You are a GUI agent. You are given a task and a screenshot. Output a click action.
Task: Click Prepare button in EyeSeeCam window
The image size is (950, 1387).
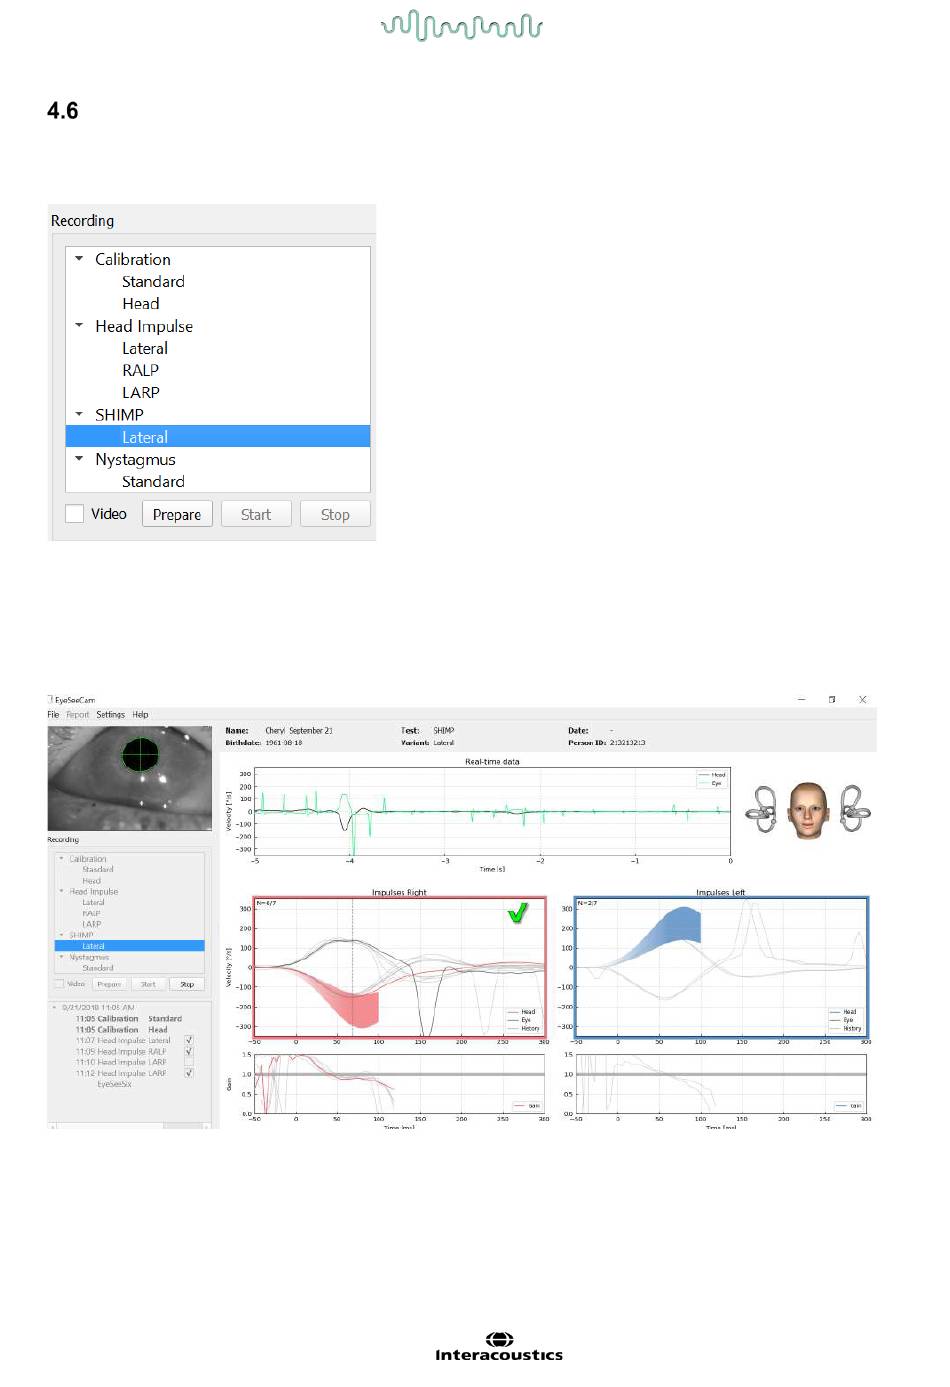(109, 984)
